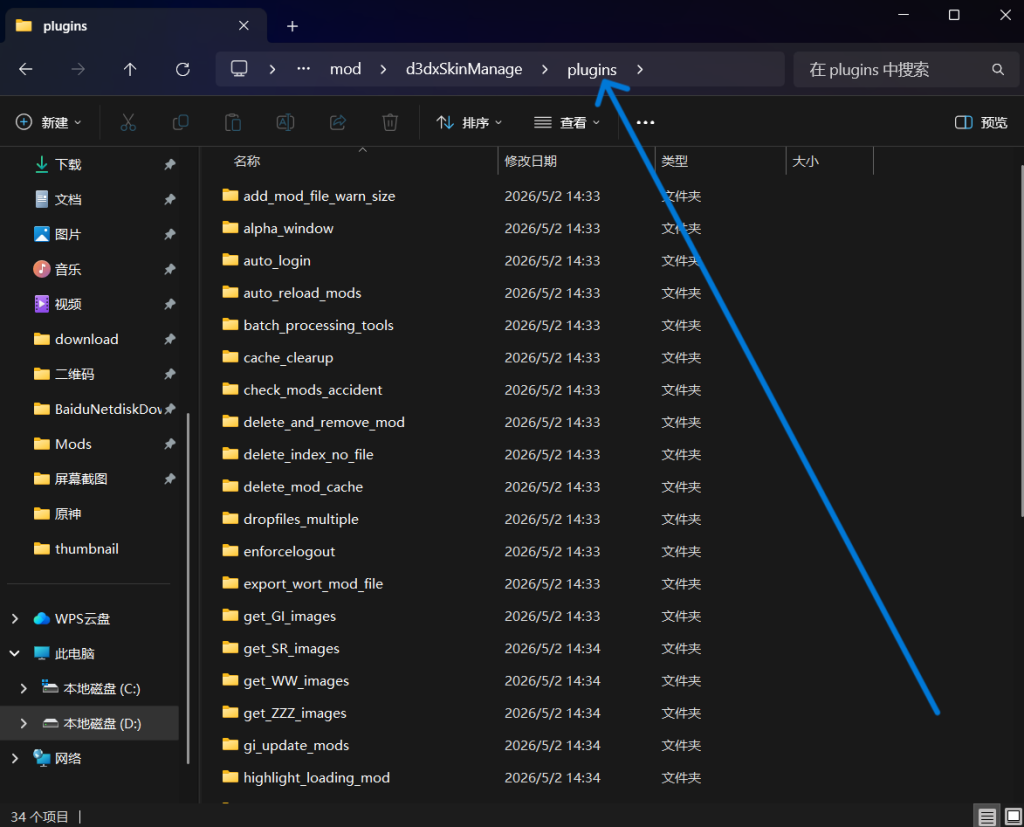Click the This PC monitor icon in address bar
The height and width of the screenshot is (827, 1024).
[x=239, y=69]
